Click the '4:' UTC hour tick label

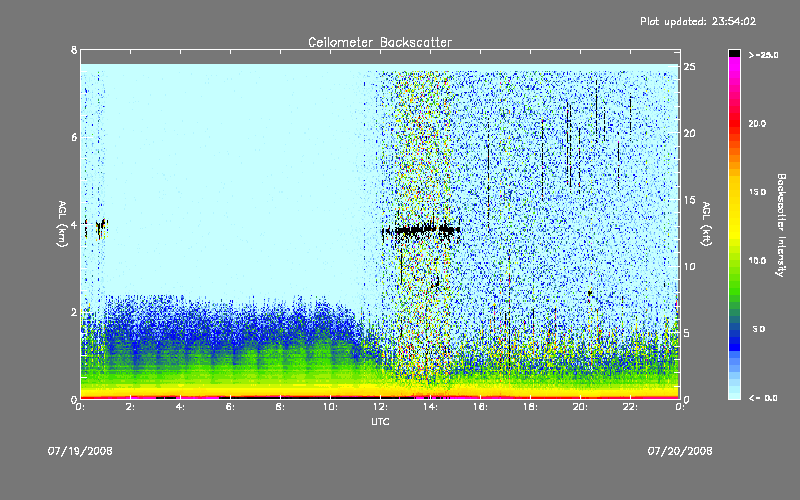coord(181,407)
